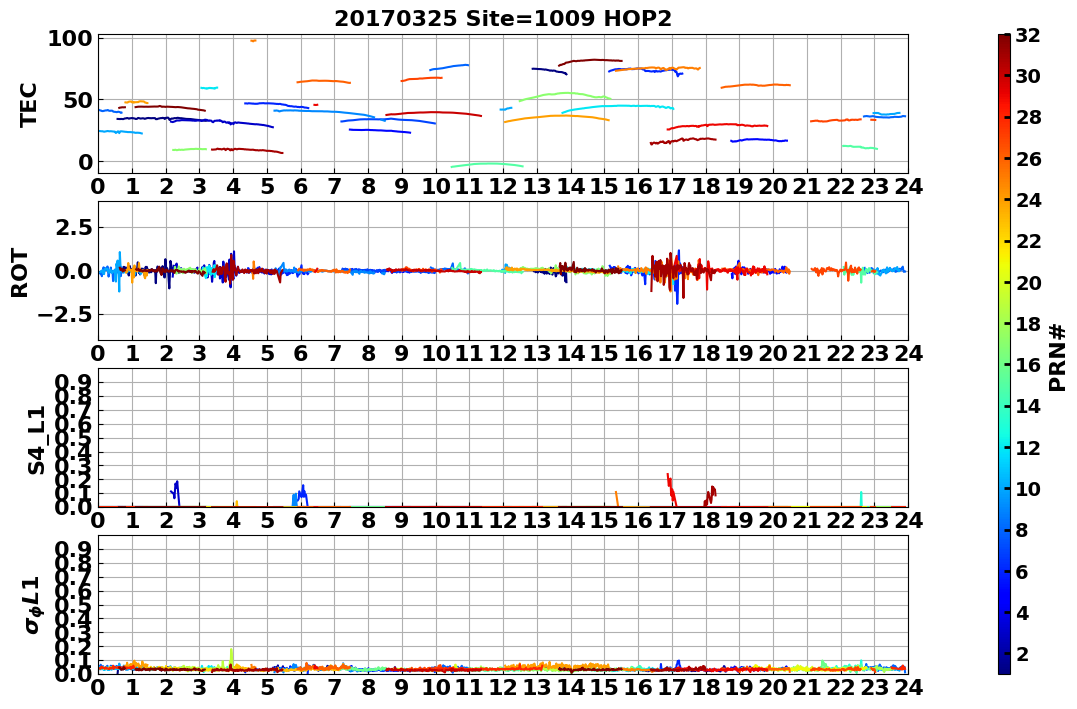Click hour 4 tick below σφL1 panel
Image resolution: width=1077 pixels, height=709 pixels.
pyautogui.click(x=234, y=687)
